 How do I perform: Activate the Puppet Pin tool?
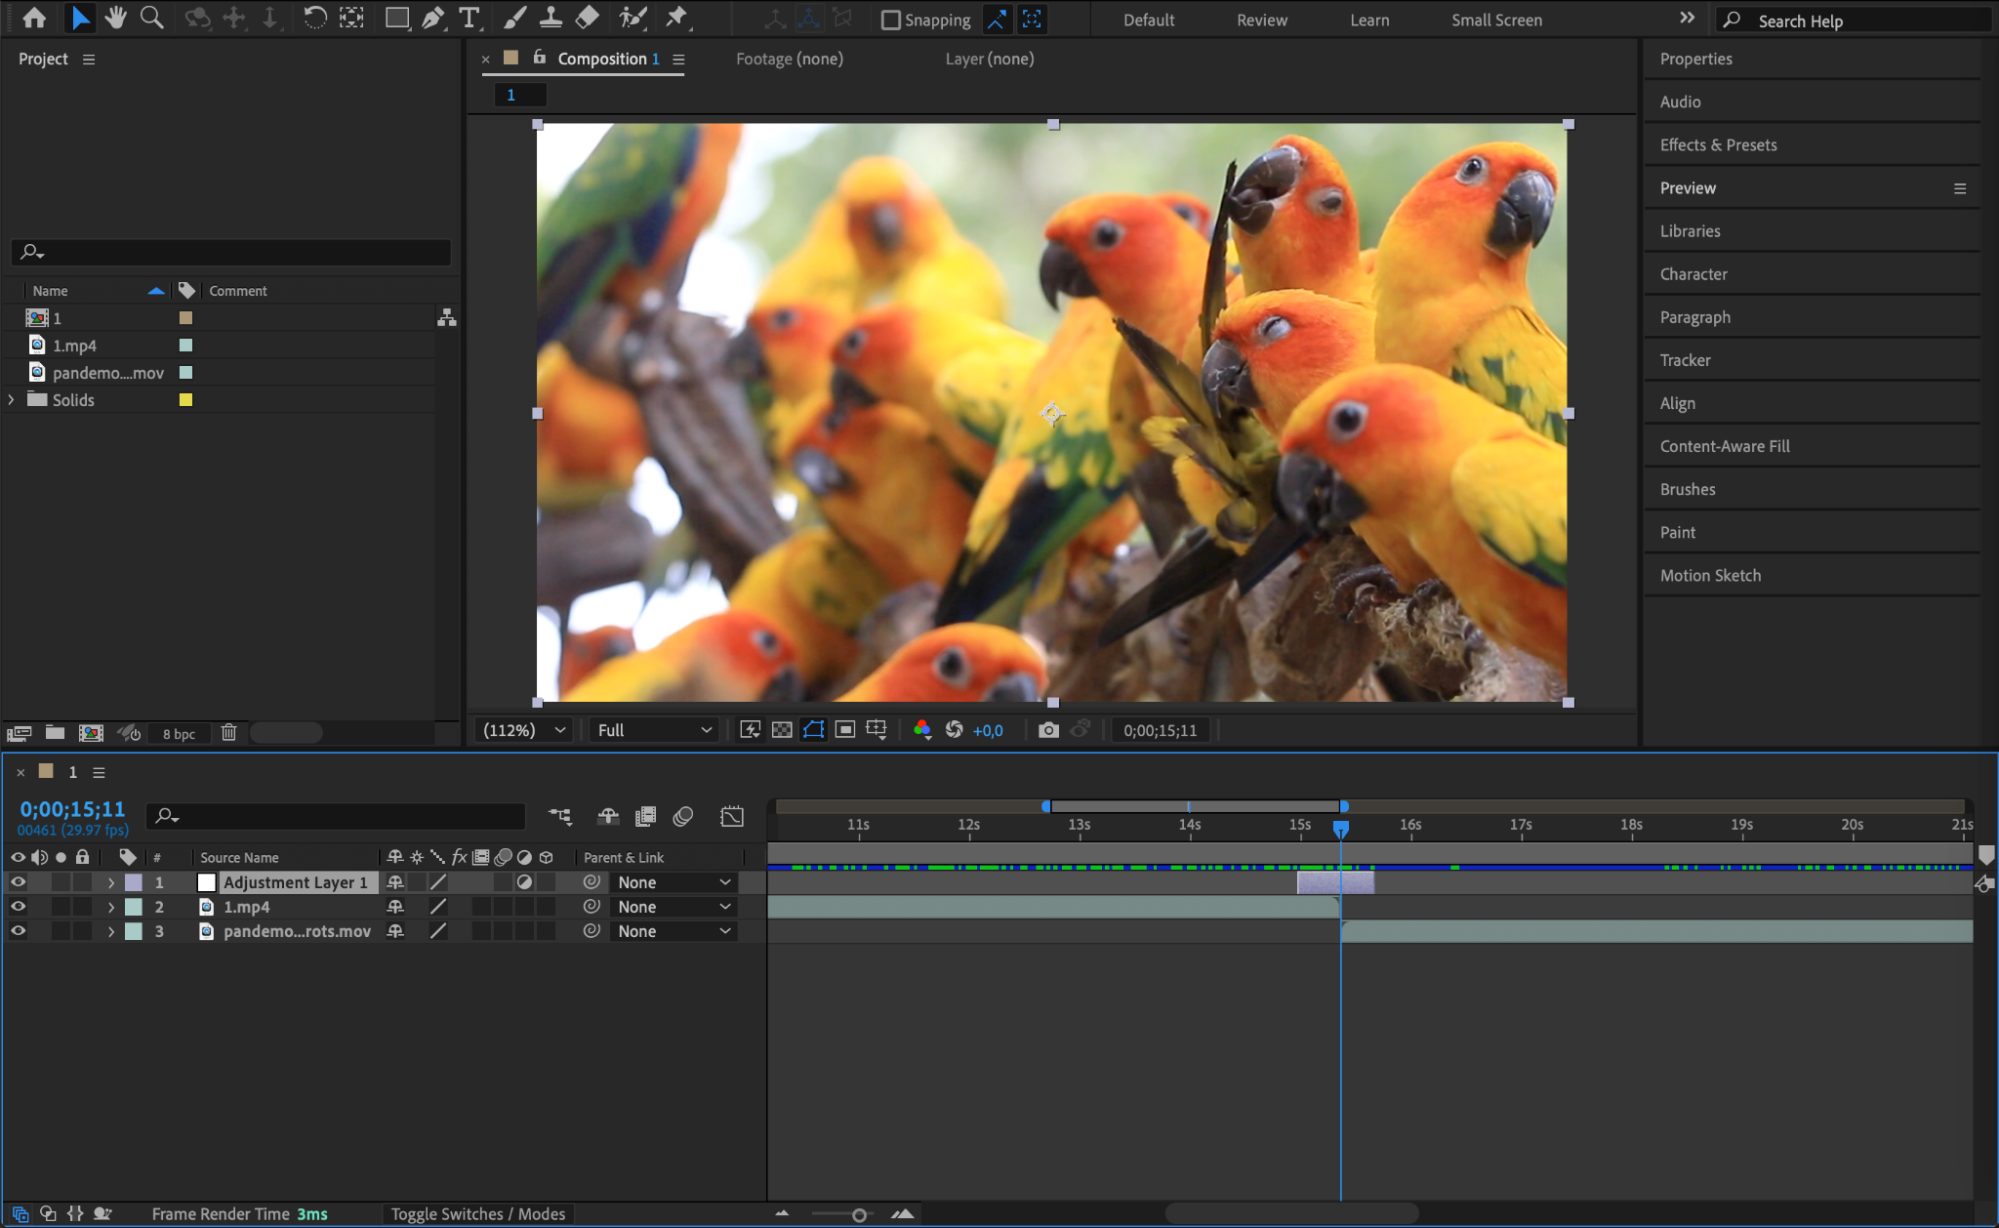pos(677,18)
